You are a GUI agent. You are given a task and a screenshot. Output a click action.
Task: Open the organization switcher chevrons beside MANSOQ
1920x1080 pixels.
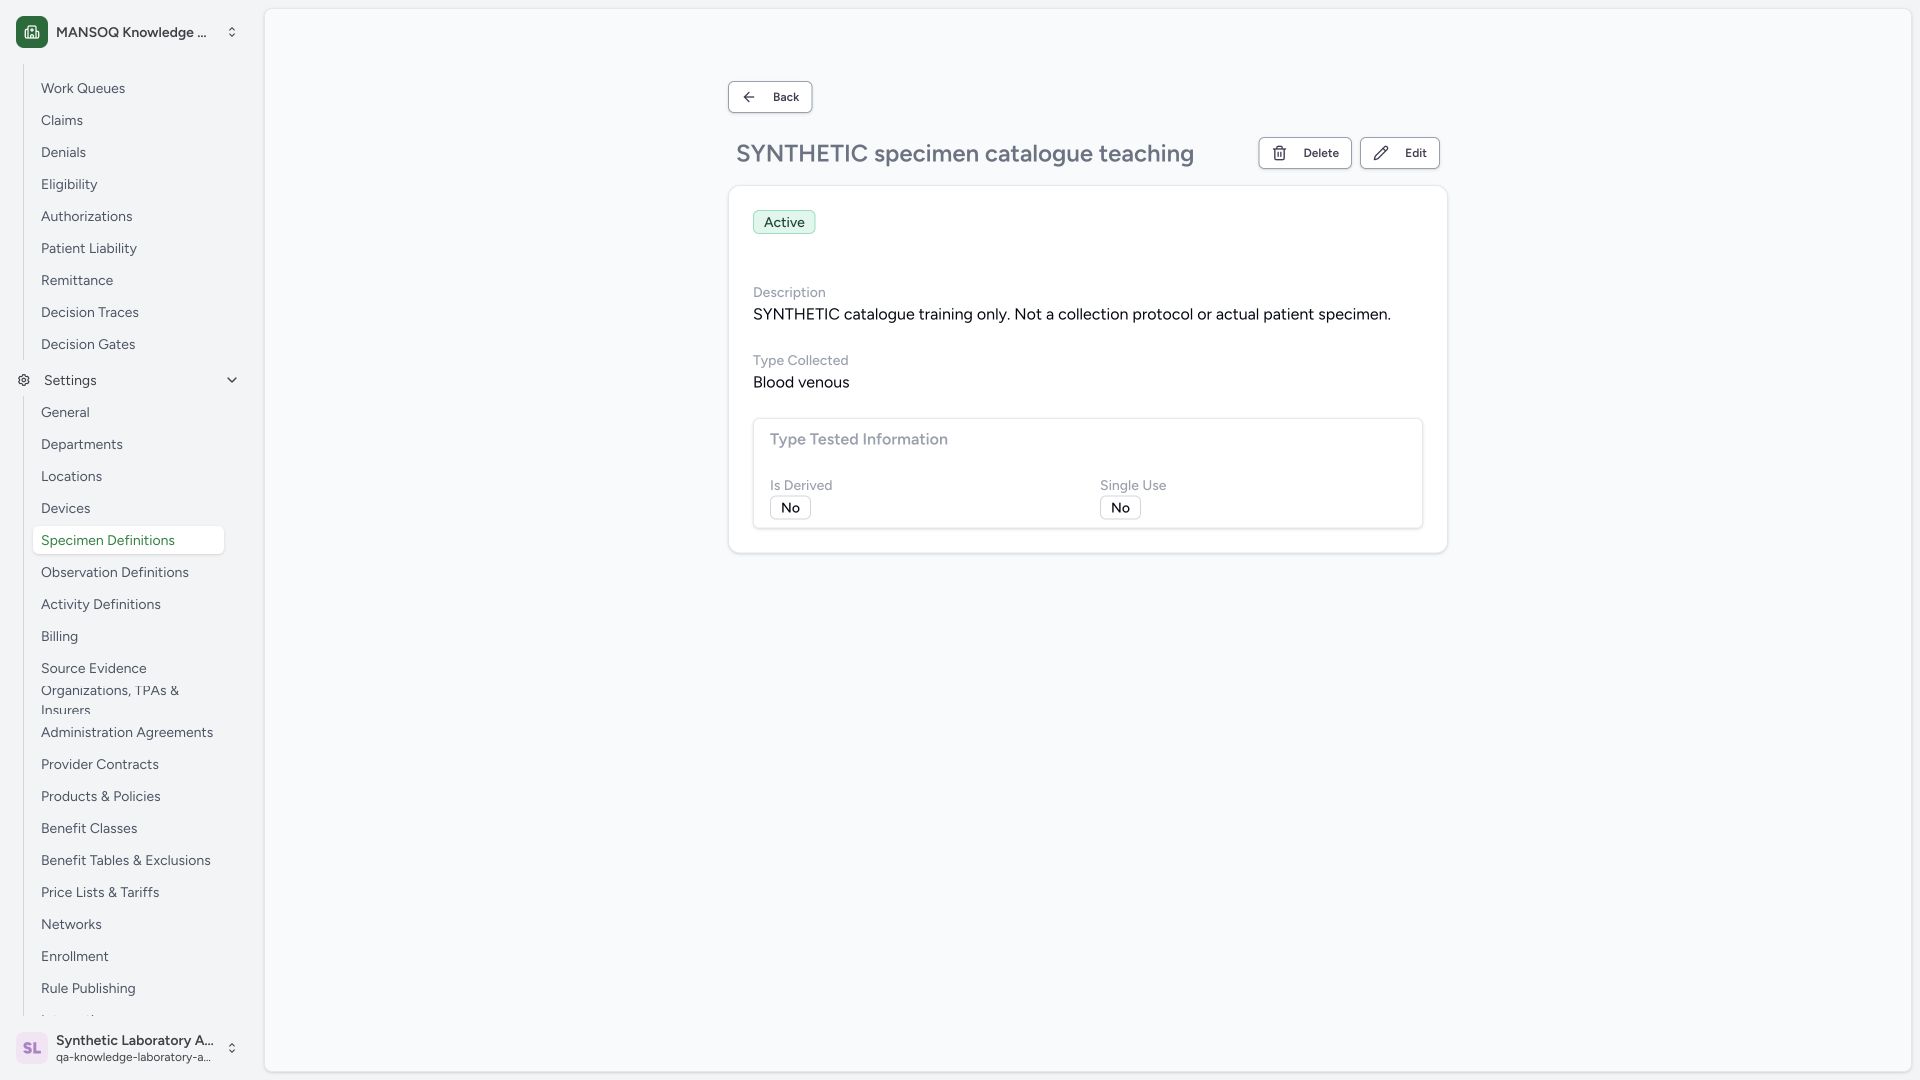click(232, 32)
